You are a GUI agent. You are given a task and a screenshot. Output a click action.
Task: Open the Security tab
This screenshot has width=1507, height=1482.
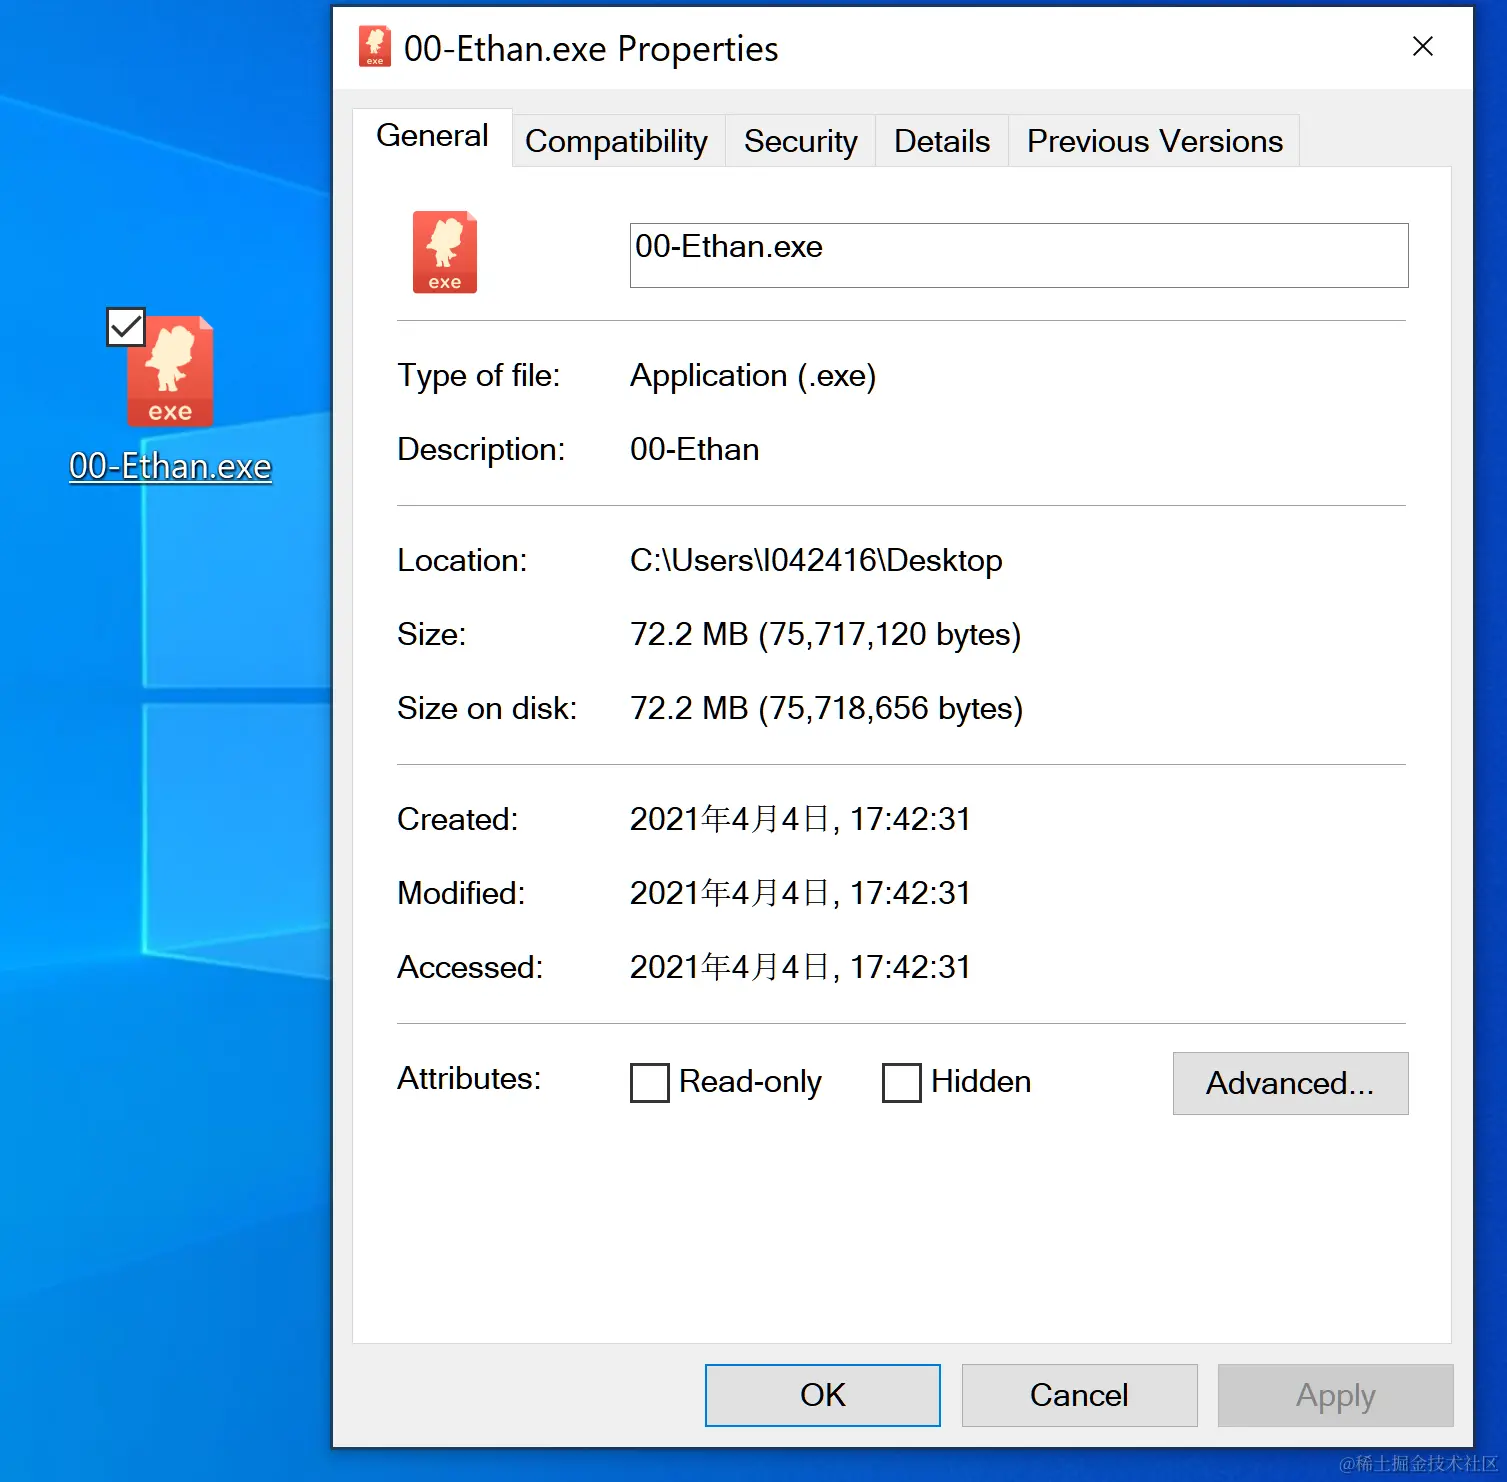(x=801, y=141)
